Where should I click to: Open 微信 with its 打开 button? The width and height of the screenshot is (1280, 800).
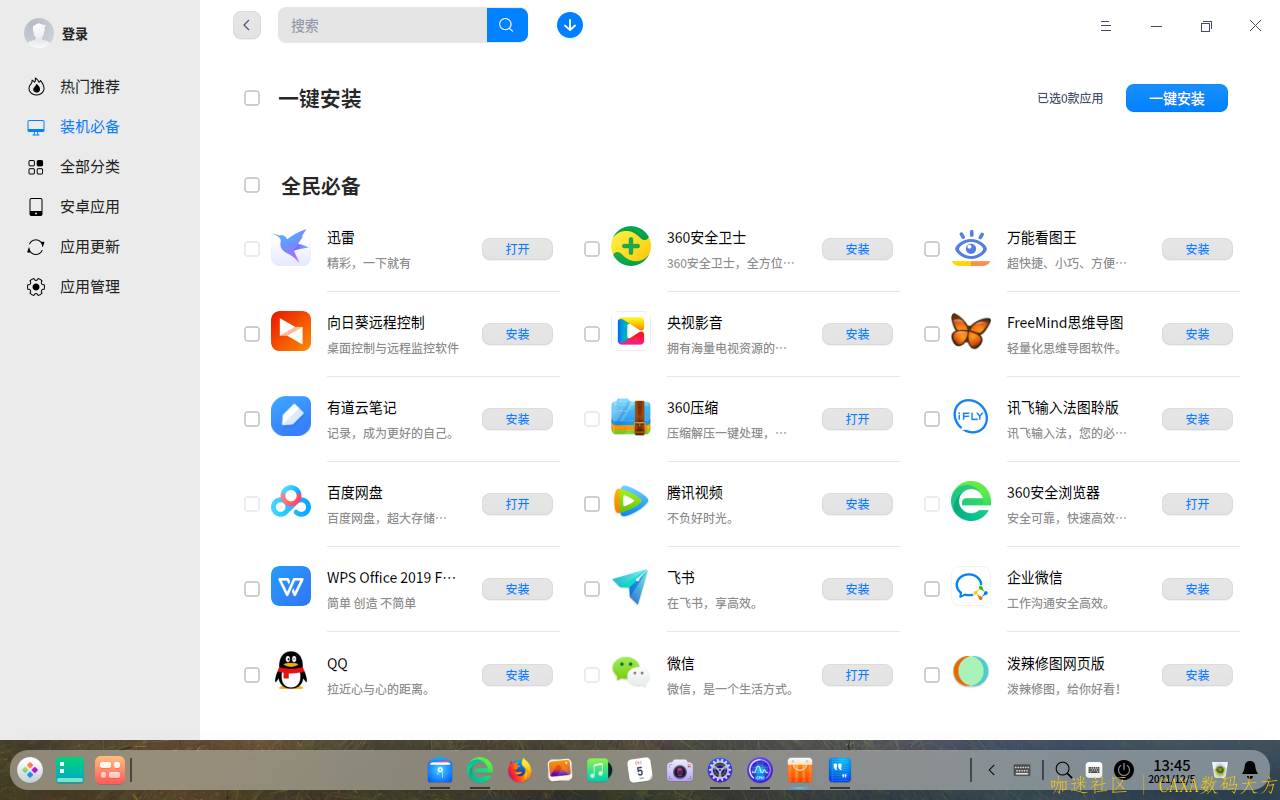(x=857, y=675)
